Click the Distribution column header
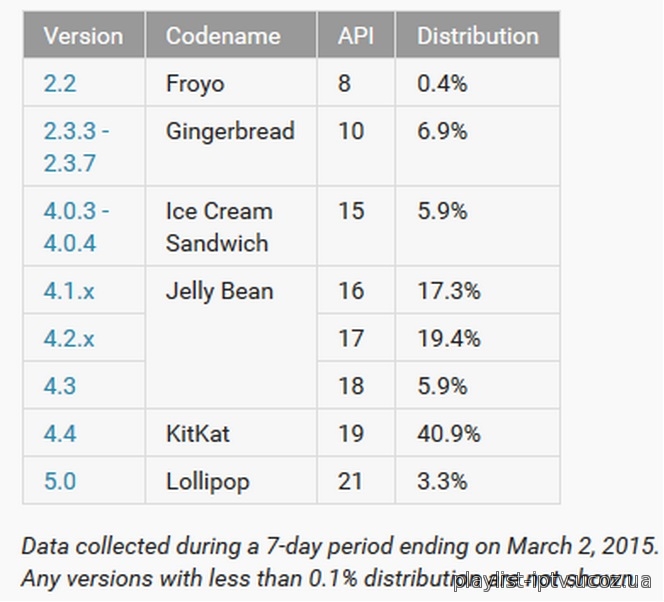This screenshot has height=602, width=664. pyautogui.click(x=478, y=35)
